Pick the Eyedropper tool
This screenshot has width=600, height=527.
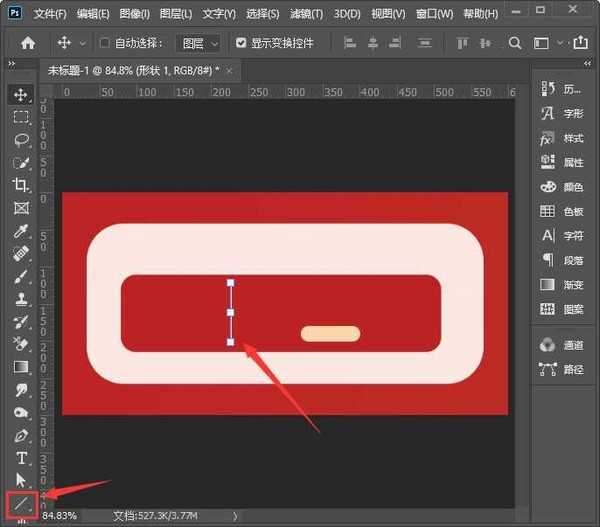tap(21, 231)
